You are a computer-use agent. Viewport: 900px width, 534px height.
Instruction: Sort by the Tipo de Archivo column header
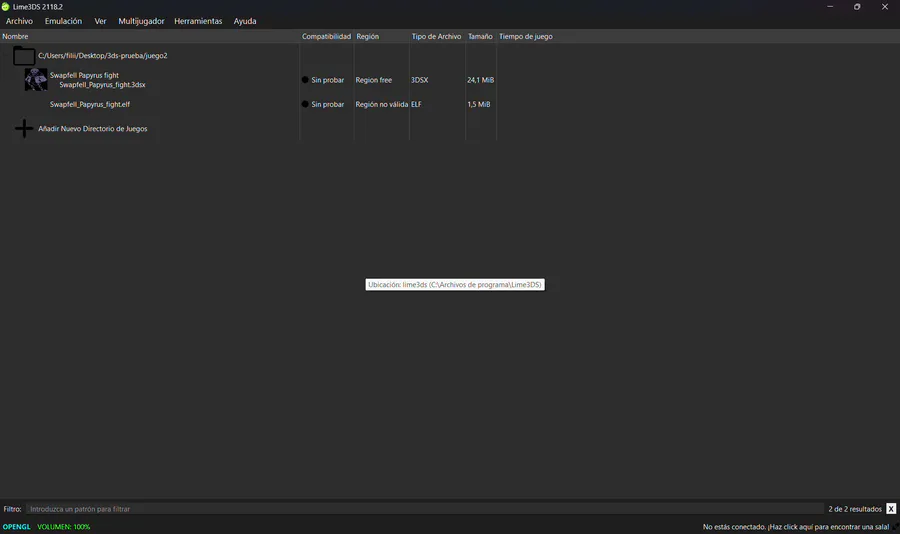tap(437, 36)
